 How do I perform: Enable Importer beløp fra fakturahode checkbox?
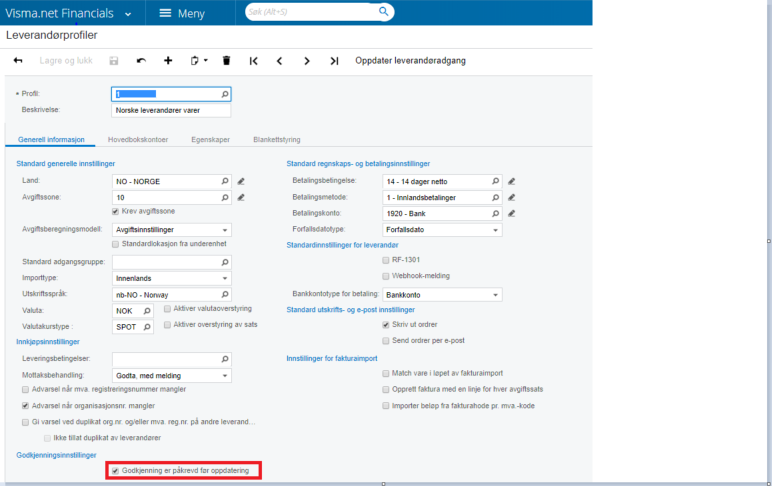tap(386, 406)
